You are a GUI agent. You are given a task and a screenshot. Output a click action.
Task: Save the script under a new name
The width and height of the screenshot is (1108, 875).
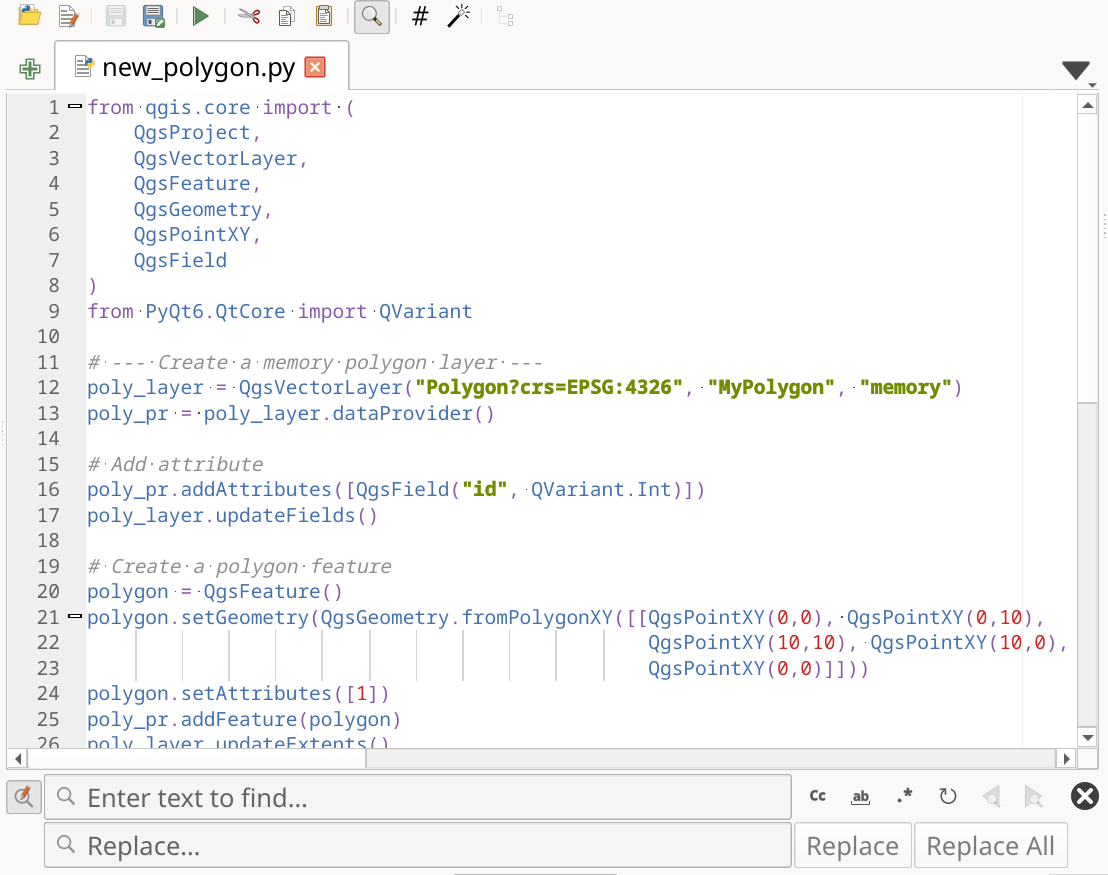pyautogui.click(x=153, y=16)
